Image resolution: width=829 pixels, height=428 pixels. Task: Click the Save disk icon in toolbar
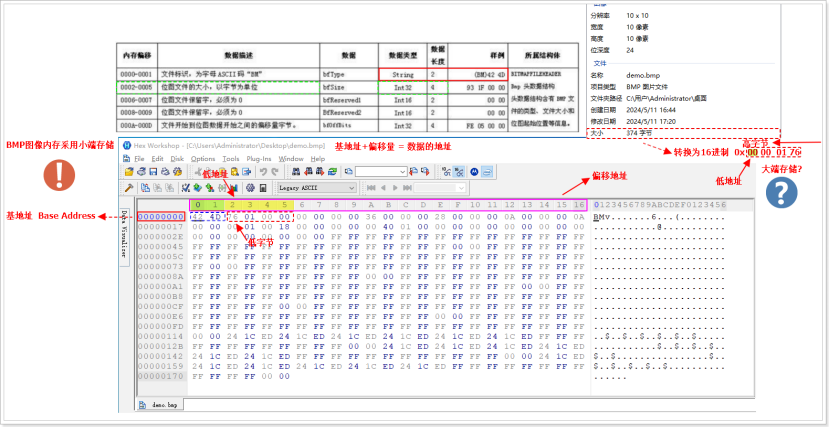(x=153, y=172)
